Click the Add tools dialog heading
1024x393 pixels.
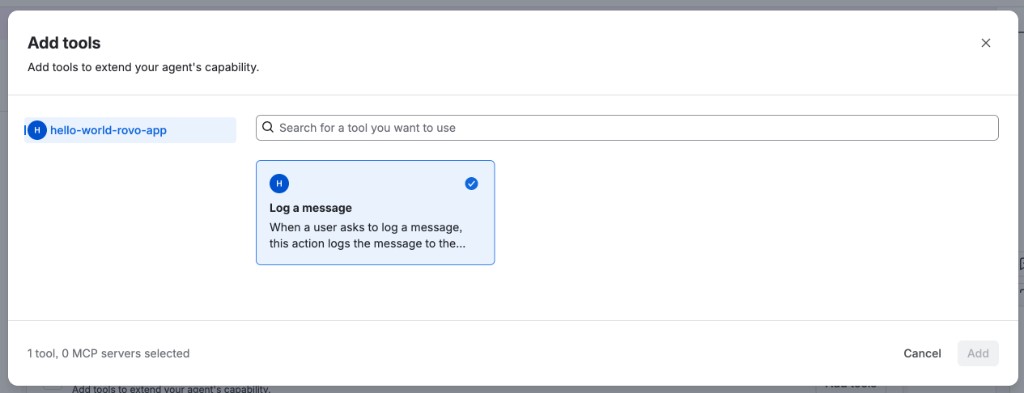(x=64, y=43)
